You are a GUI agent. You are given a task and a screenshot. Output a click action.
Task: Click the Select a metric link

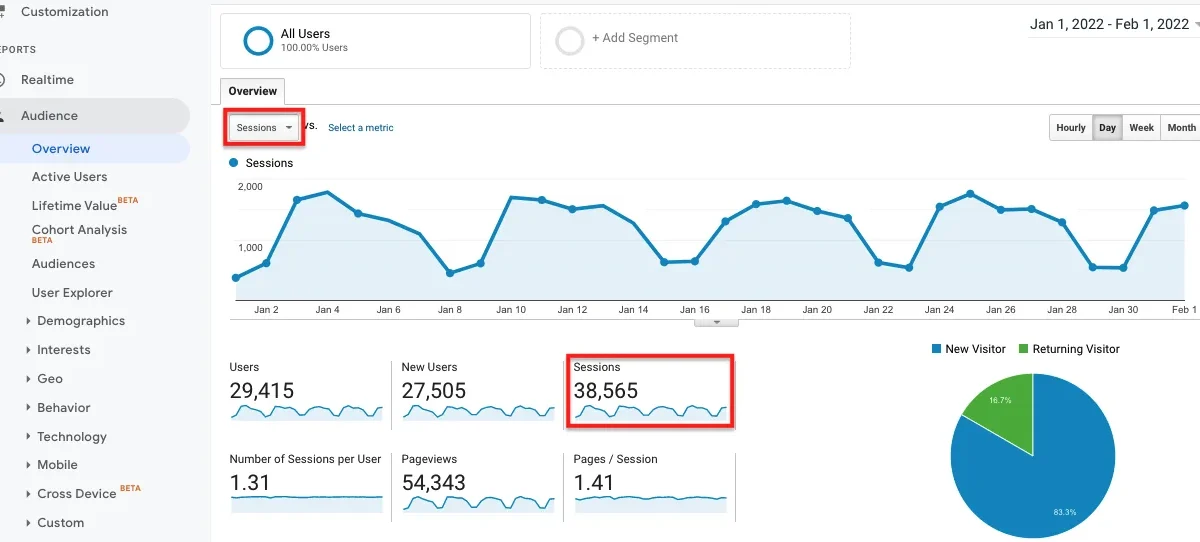pos(361,128)
